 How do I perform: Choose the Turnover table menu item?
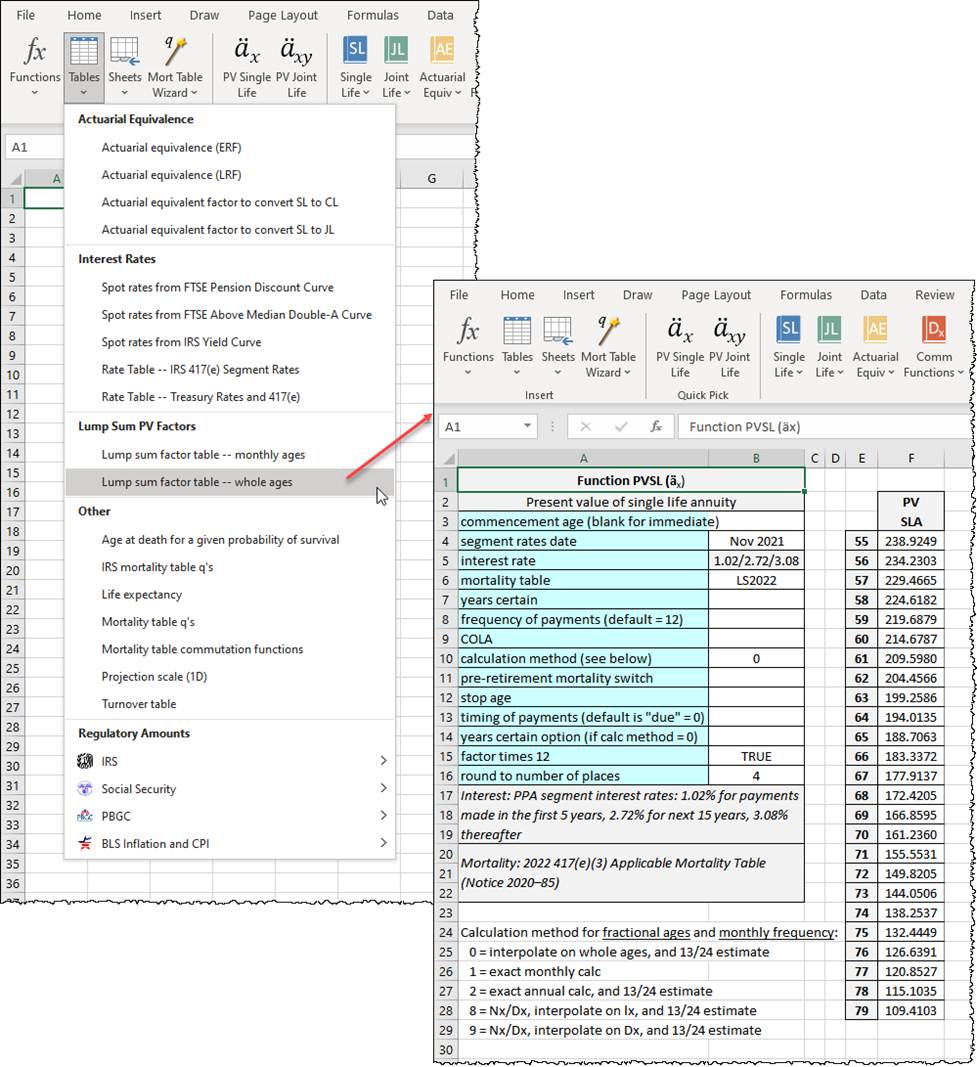[x=231, y=704]
